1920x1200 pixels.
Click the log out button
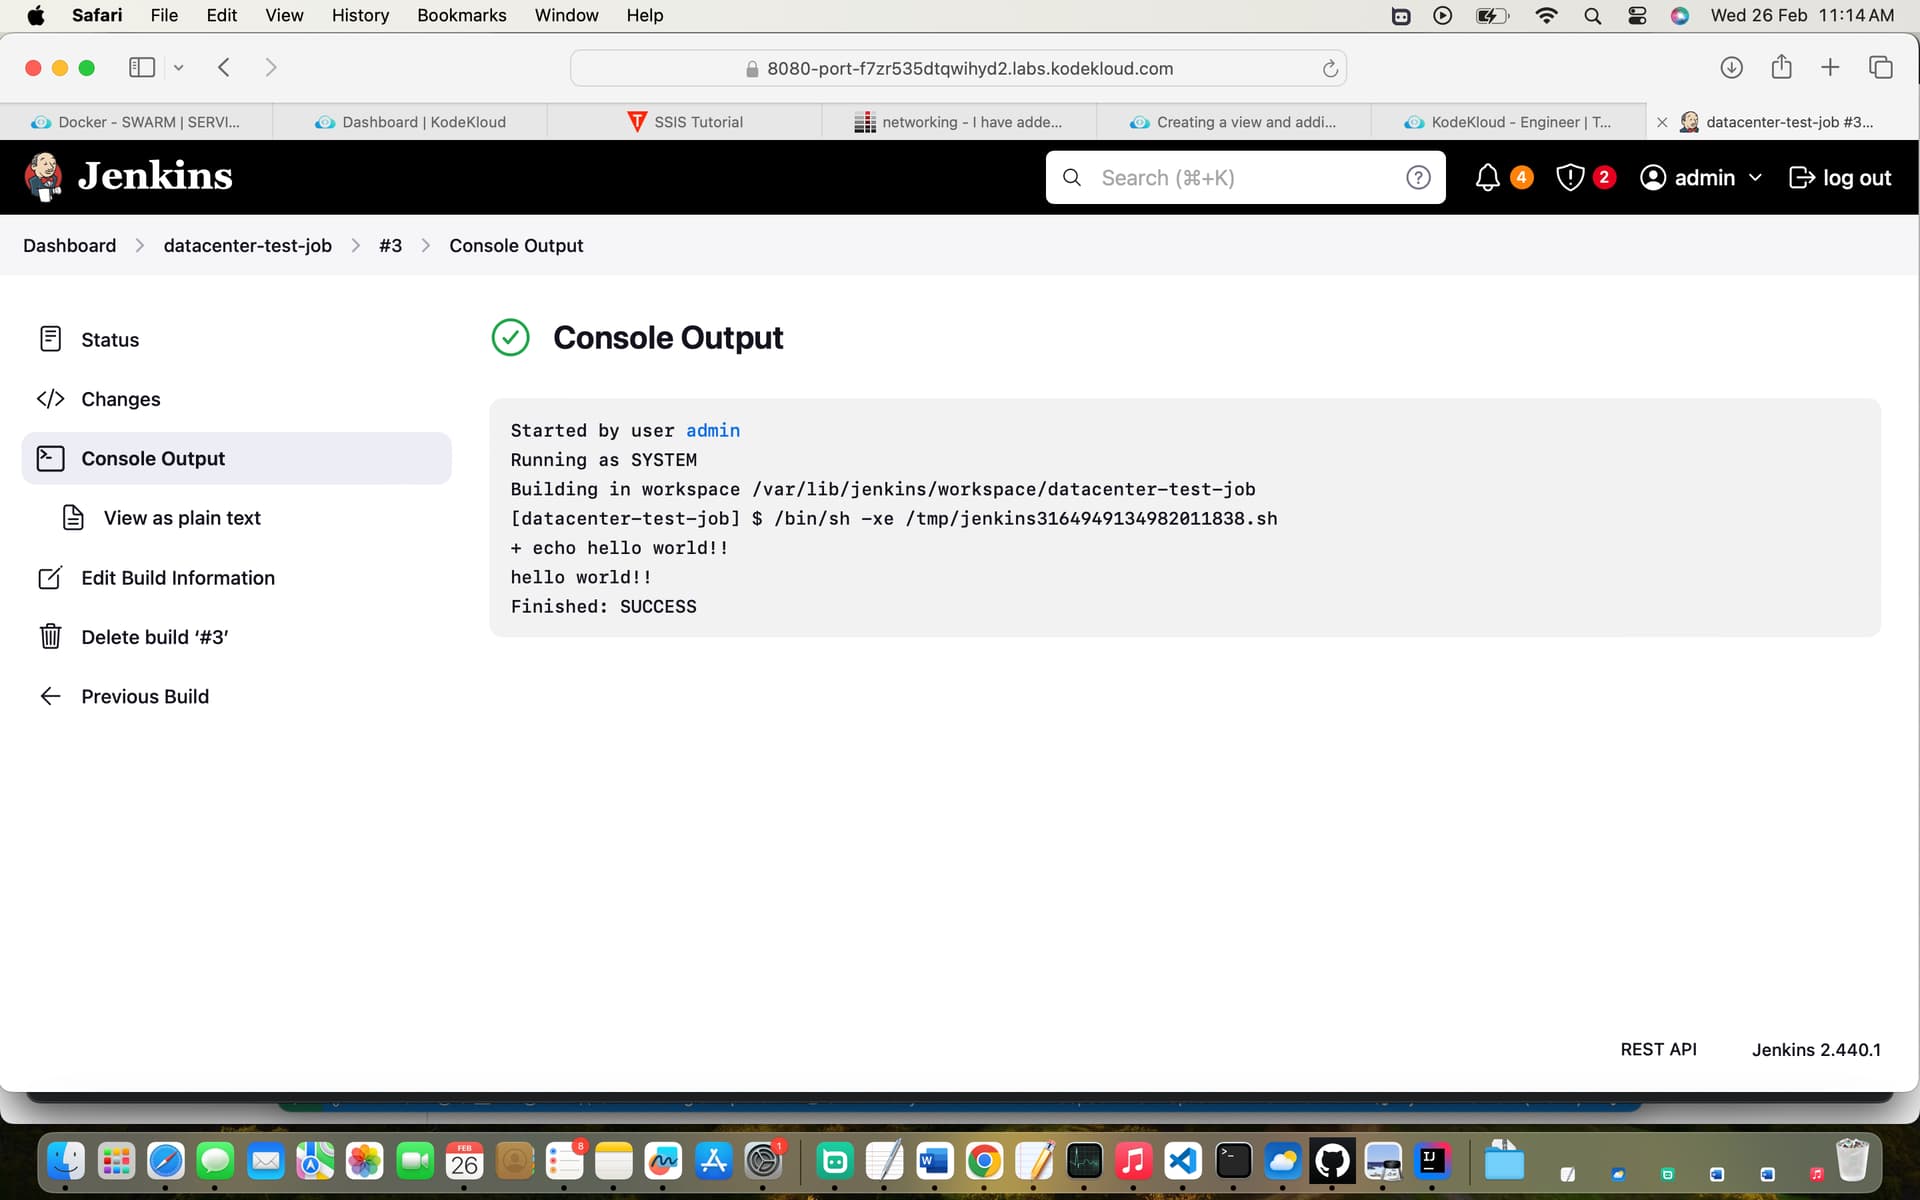pos(1840,178)
